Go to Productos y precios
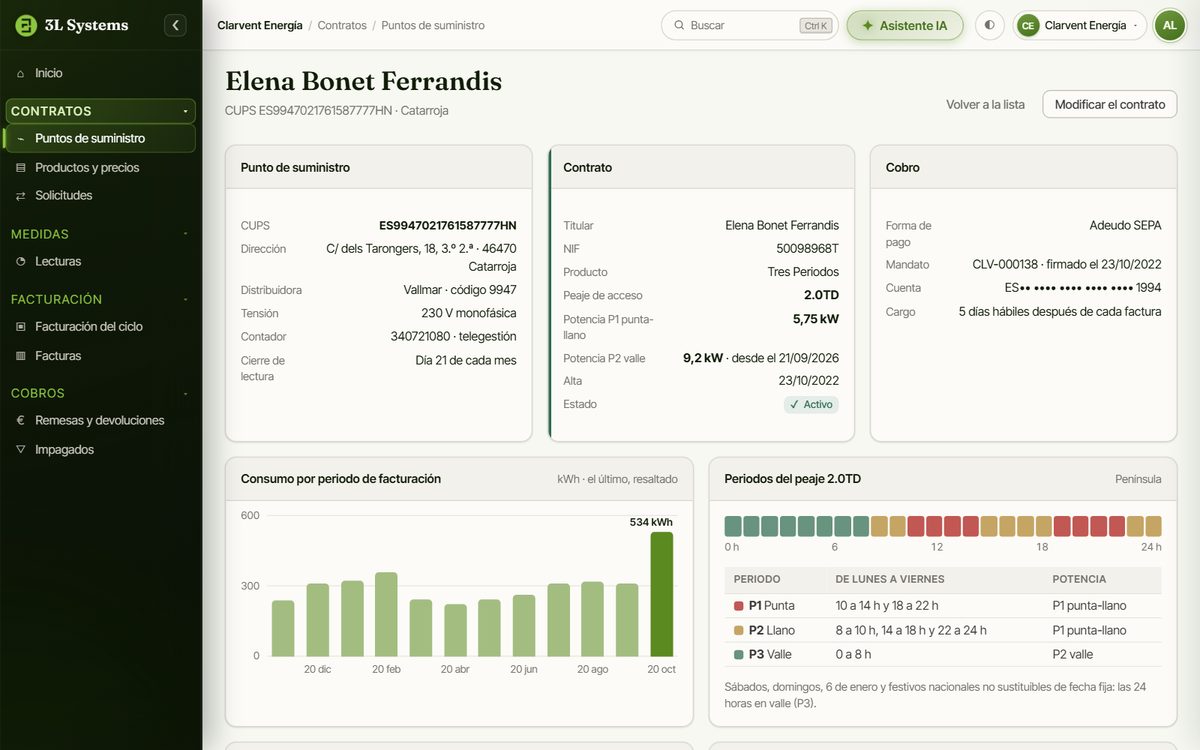This screenshot has width=1200, height=750. point(100,168)
